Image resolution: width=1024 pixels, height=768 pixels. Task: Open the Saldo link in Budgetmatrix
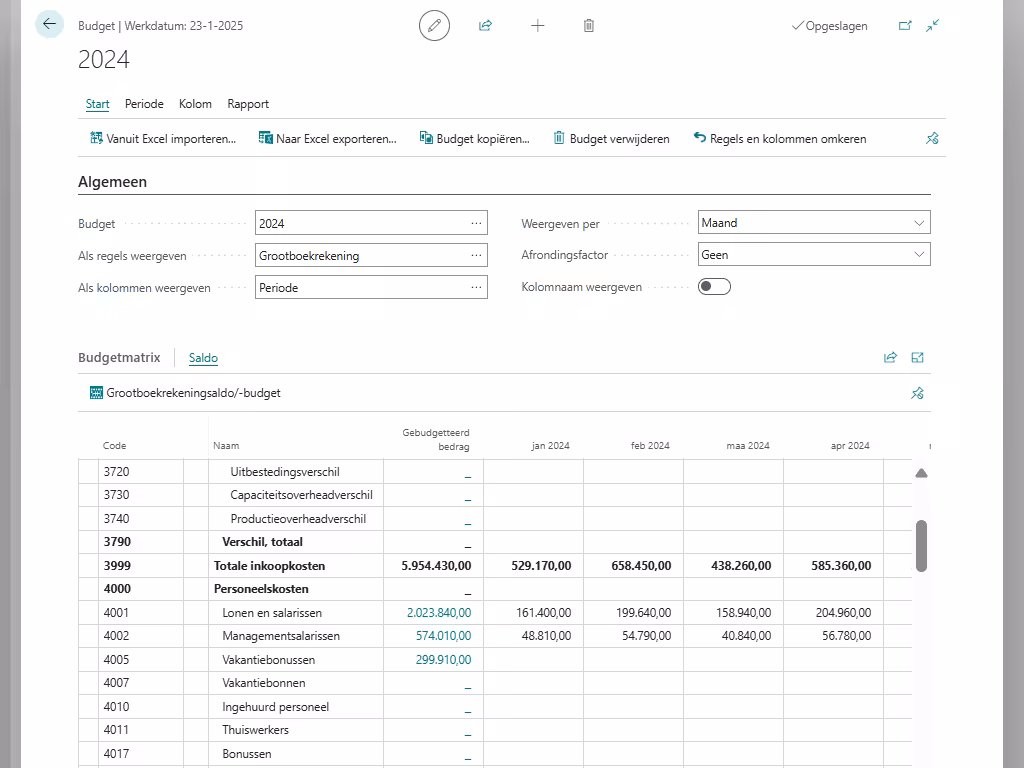click(x=203, y=358)
